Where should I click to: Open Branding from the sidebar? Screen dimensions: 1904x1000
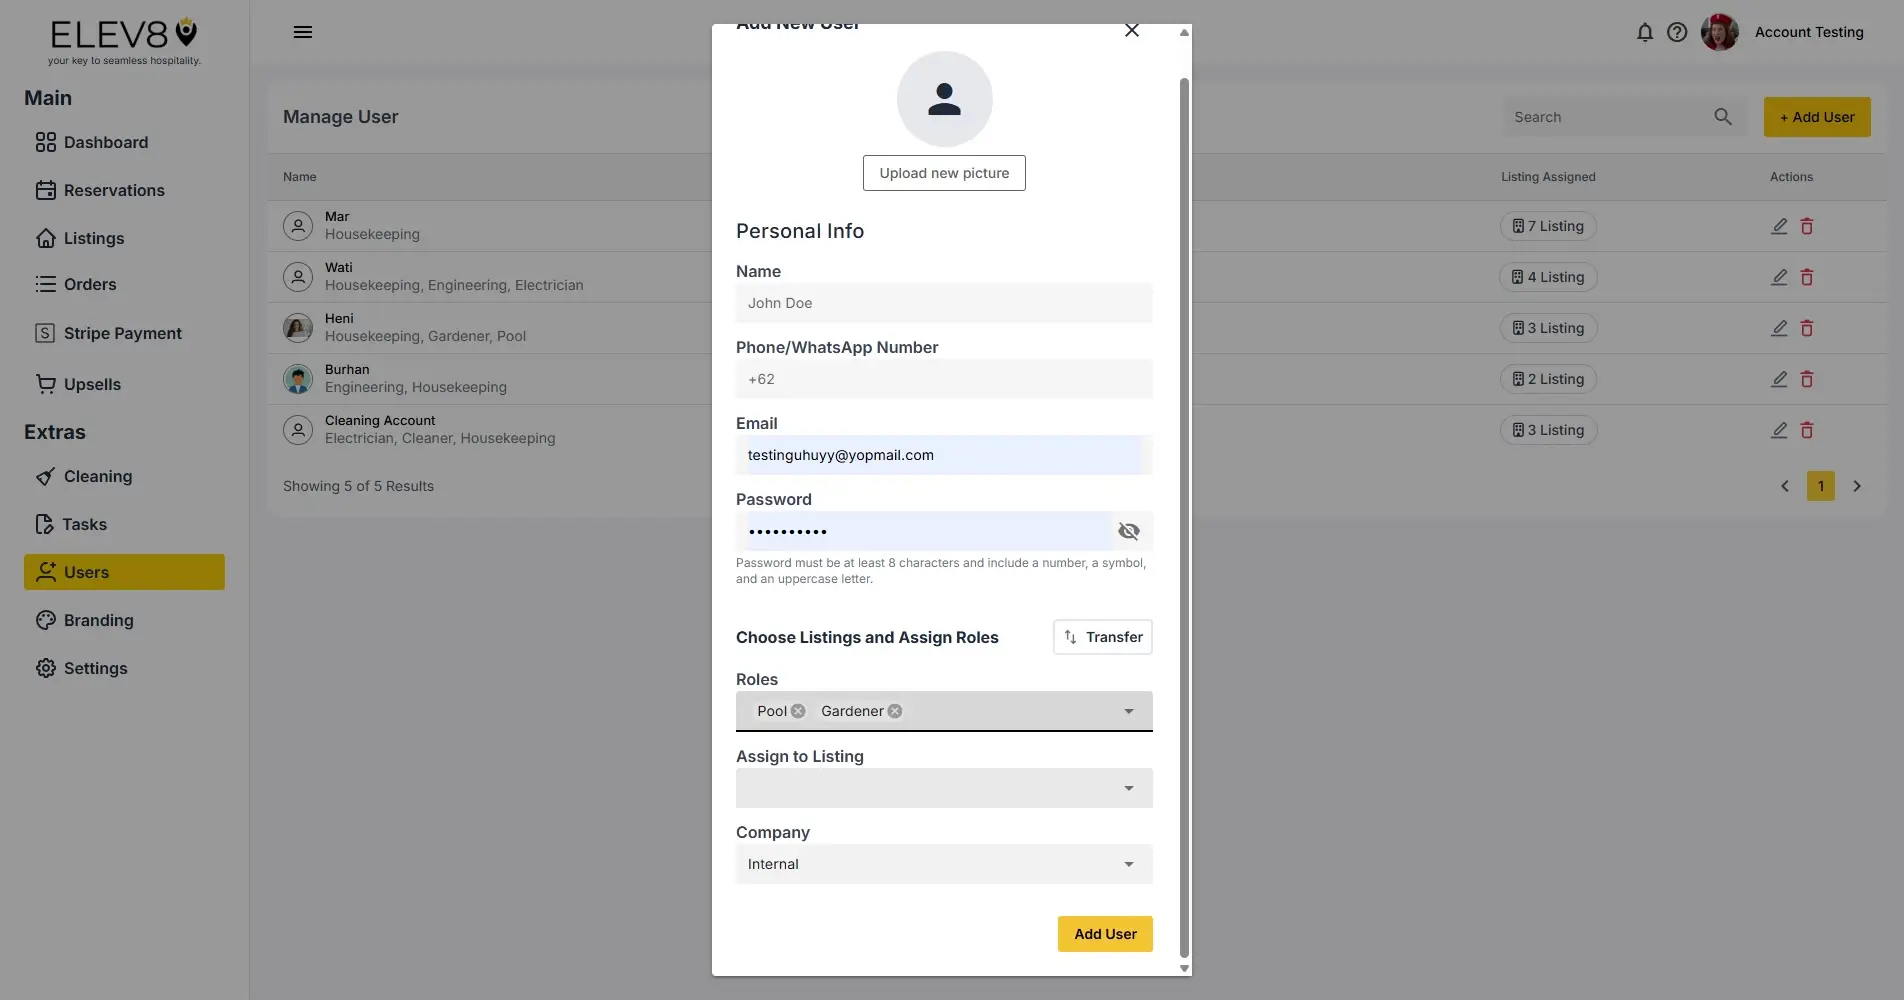[98, 620]
